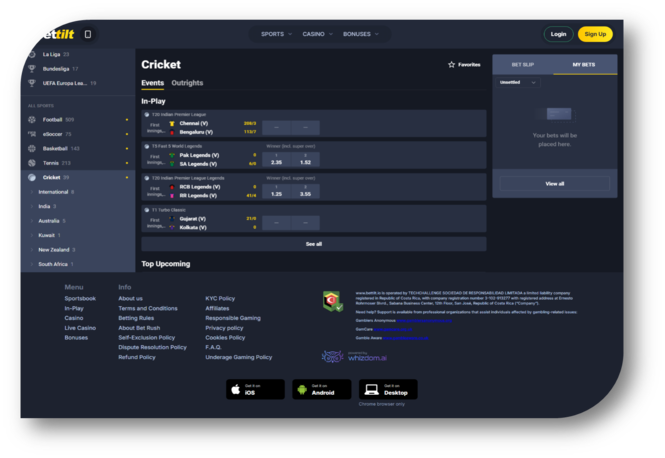Click the La Liga trophy icon
Viewport: 665px width, 458px height.
point(32,54)
